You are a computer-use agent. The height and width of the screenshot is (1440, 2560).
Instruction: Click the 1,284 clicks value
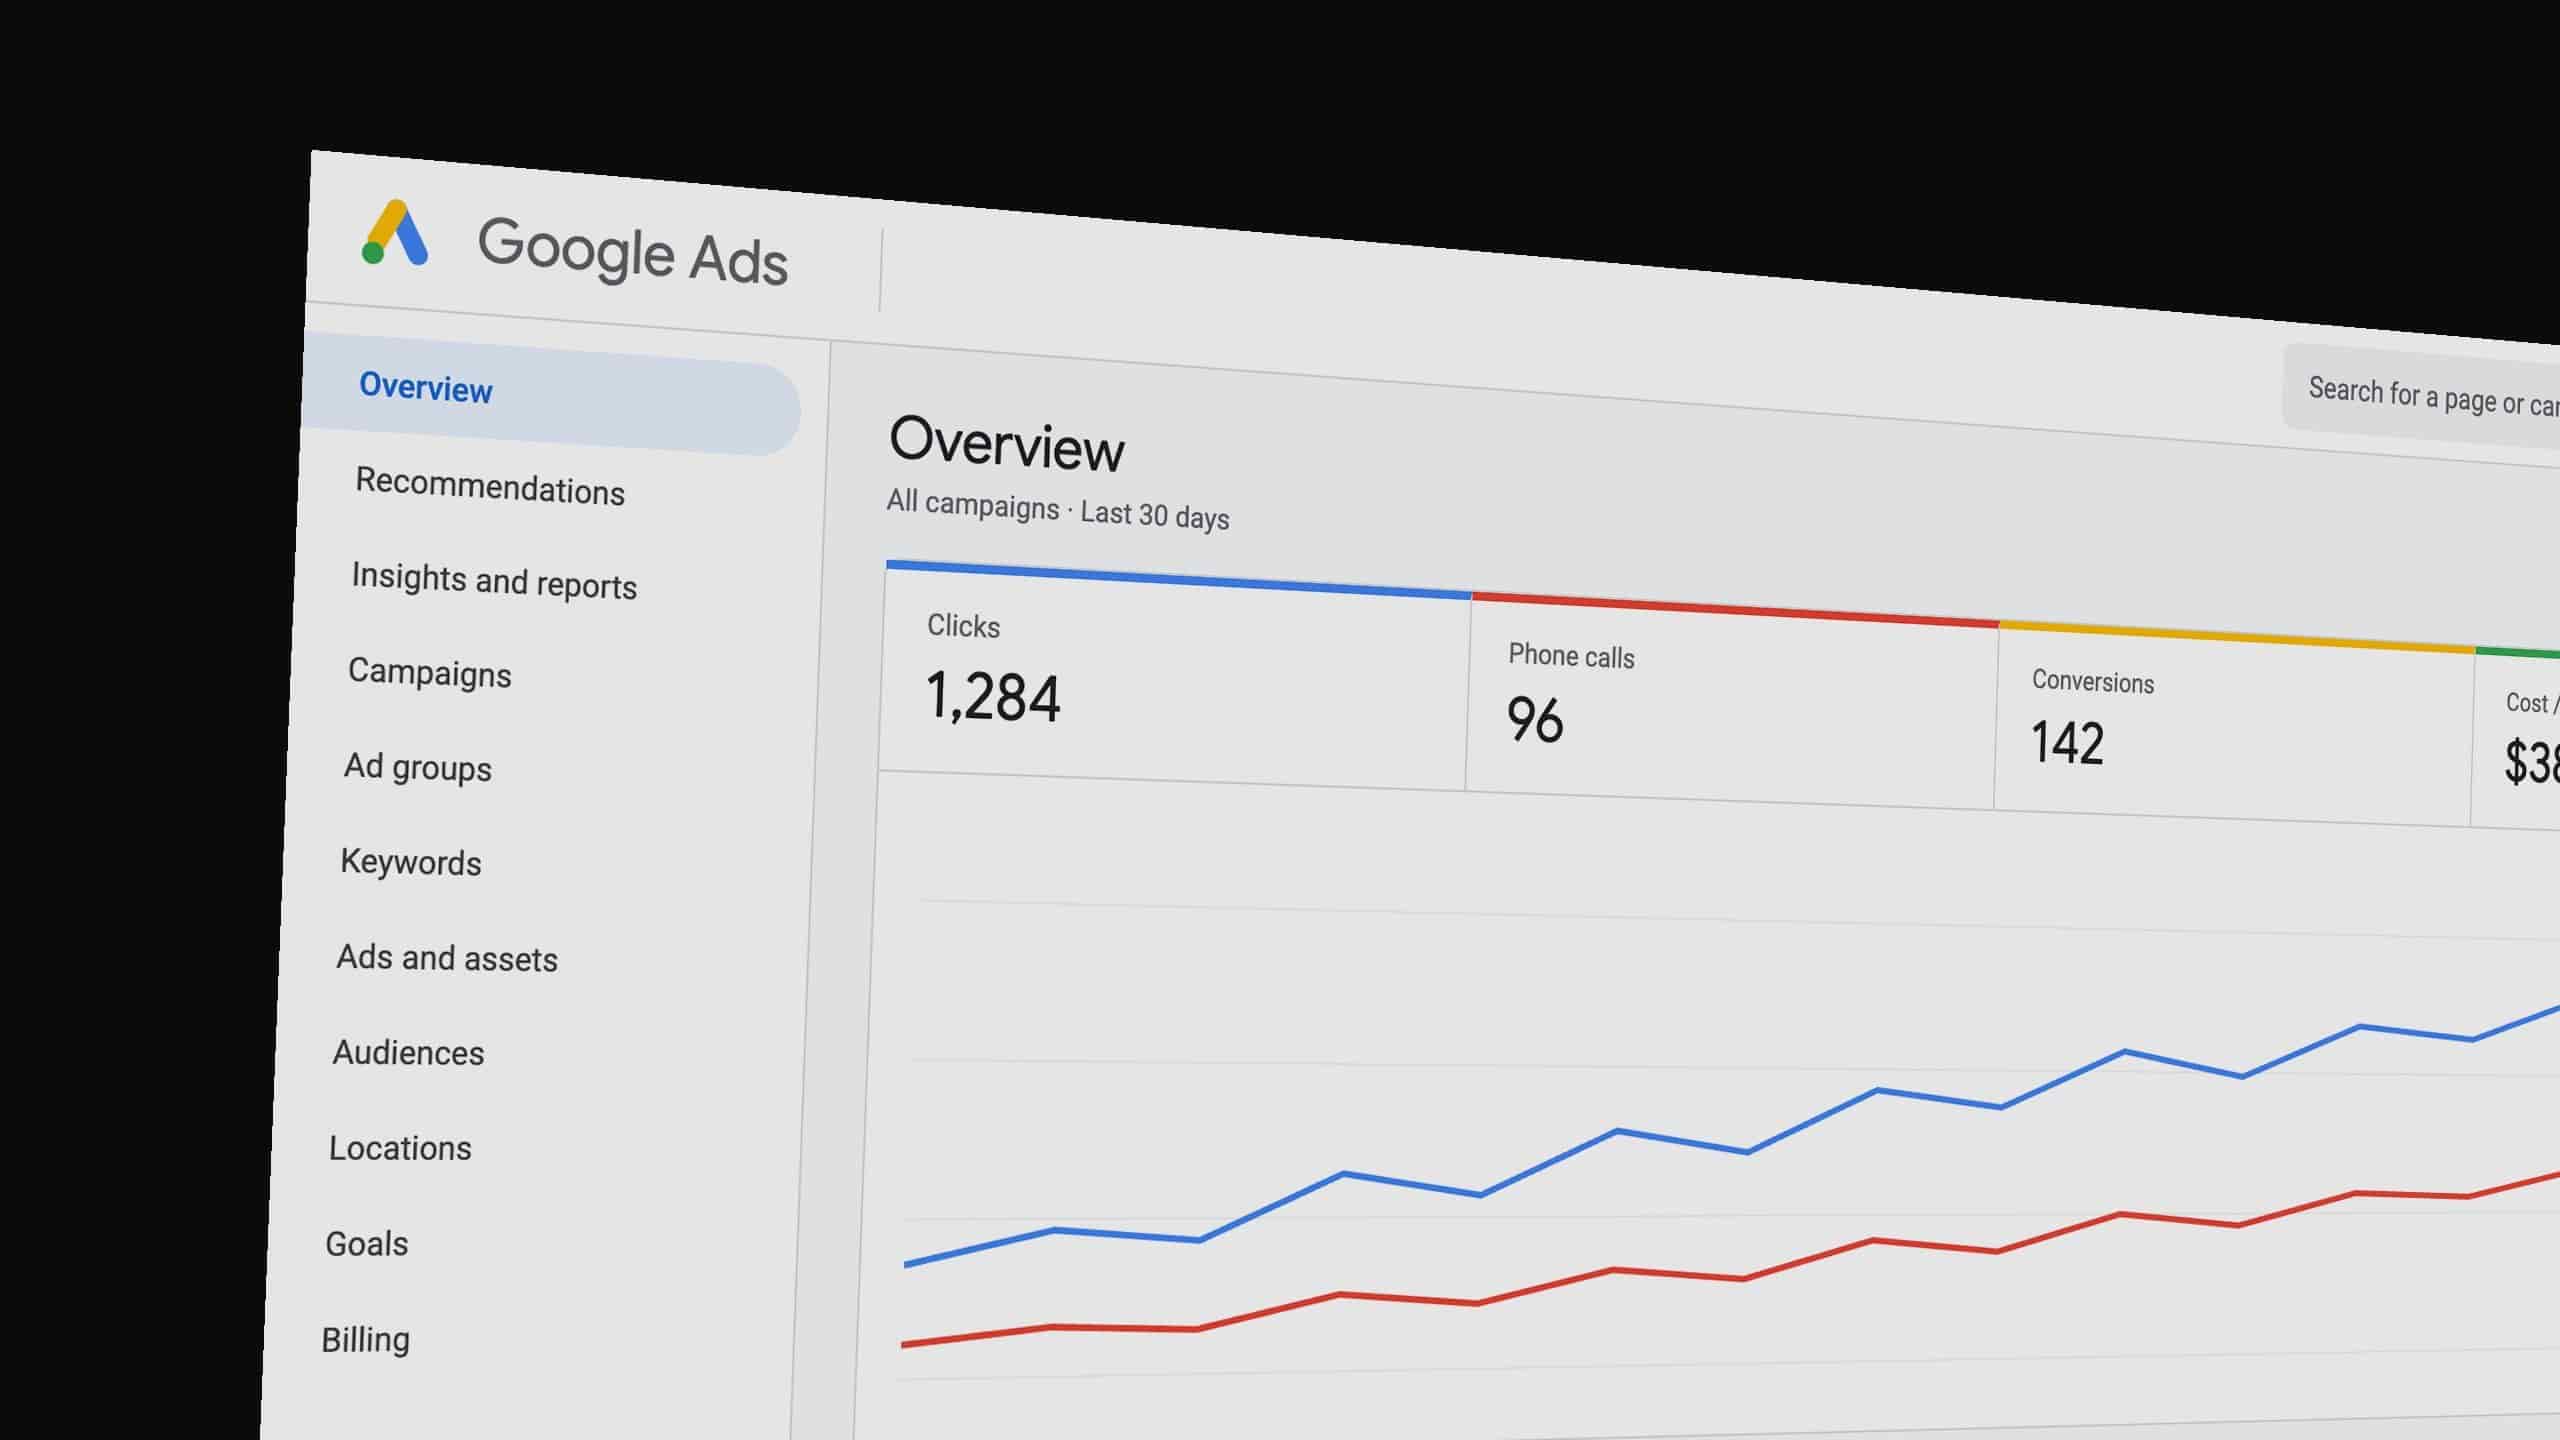click(993, 697)
